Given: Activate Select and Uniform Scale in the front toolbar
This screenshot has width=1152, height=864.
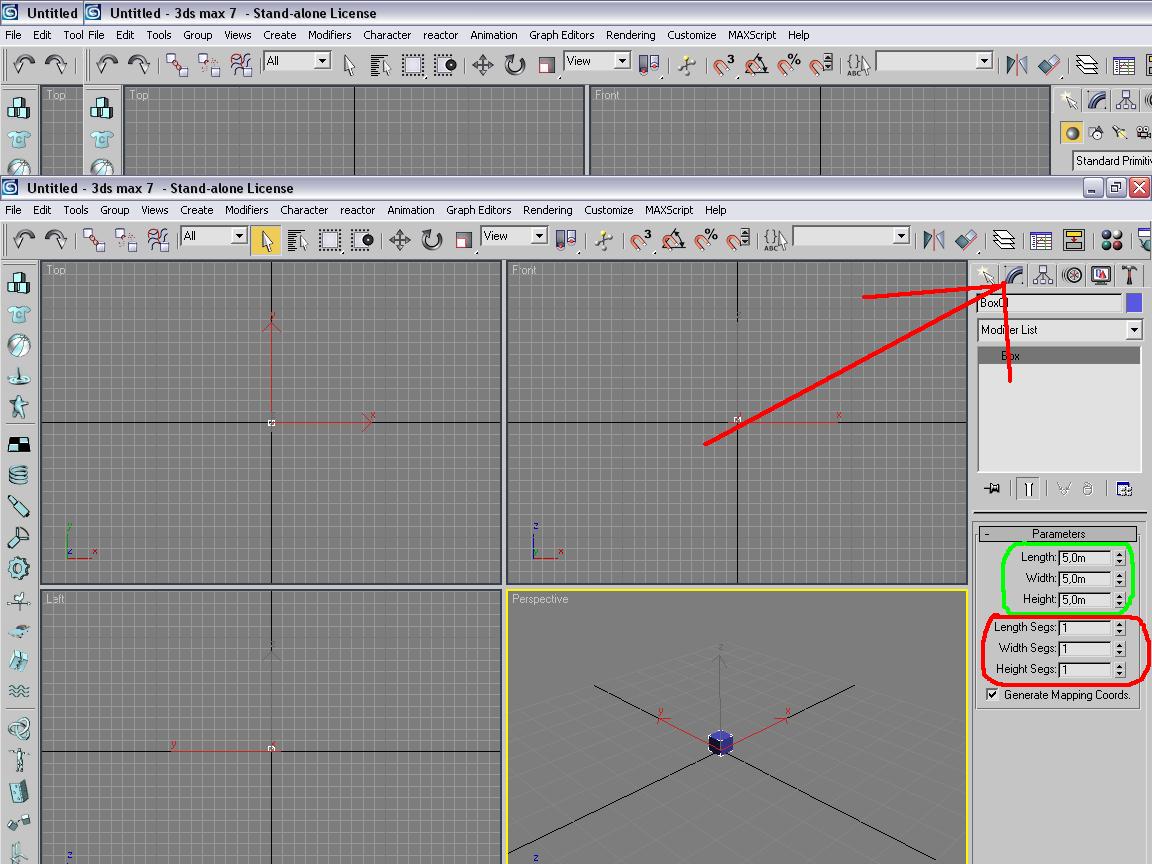Looking at the screenshot, I should tap(464, 240).
